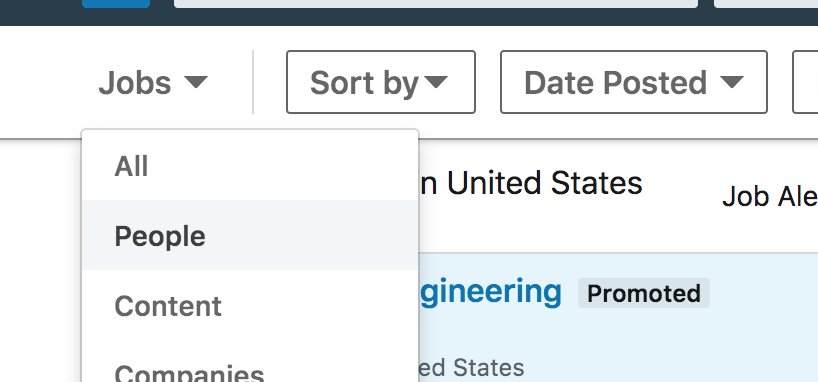Click the job location text ending in "ed States"

point(472,367)
